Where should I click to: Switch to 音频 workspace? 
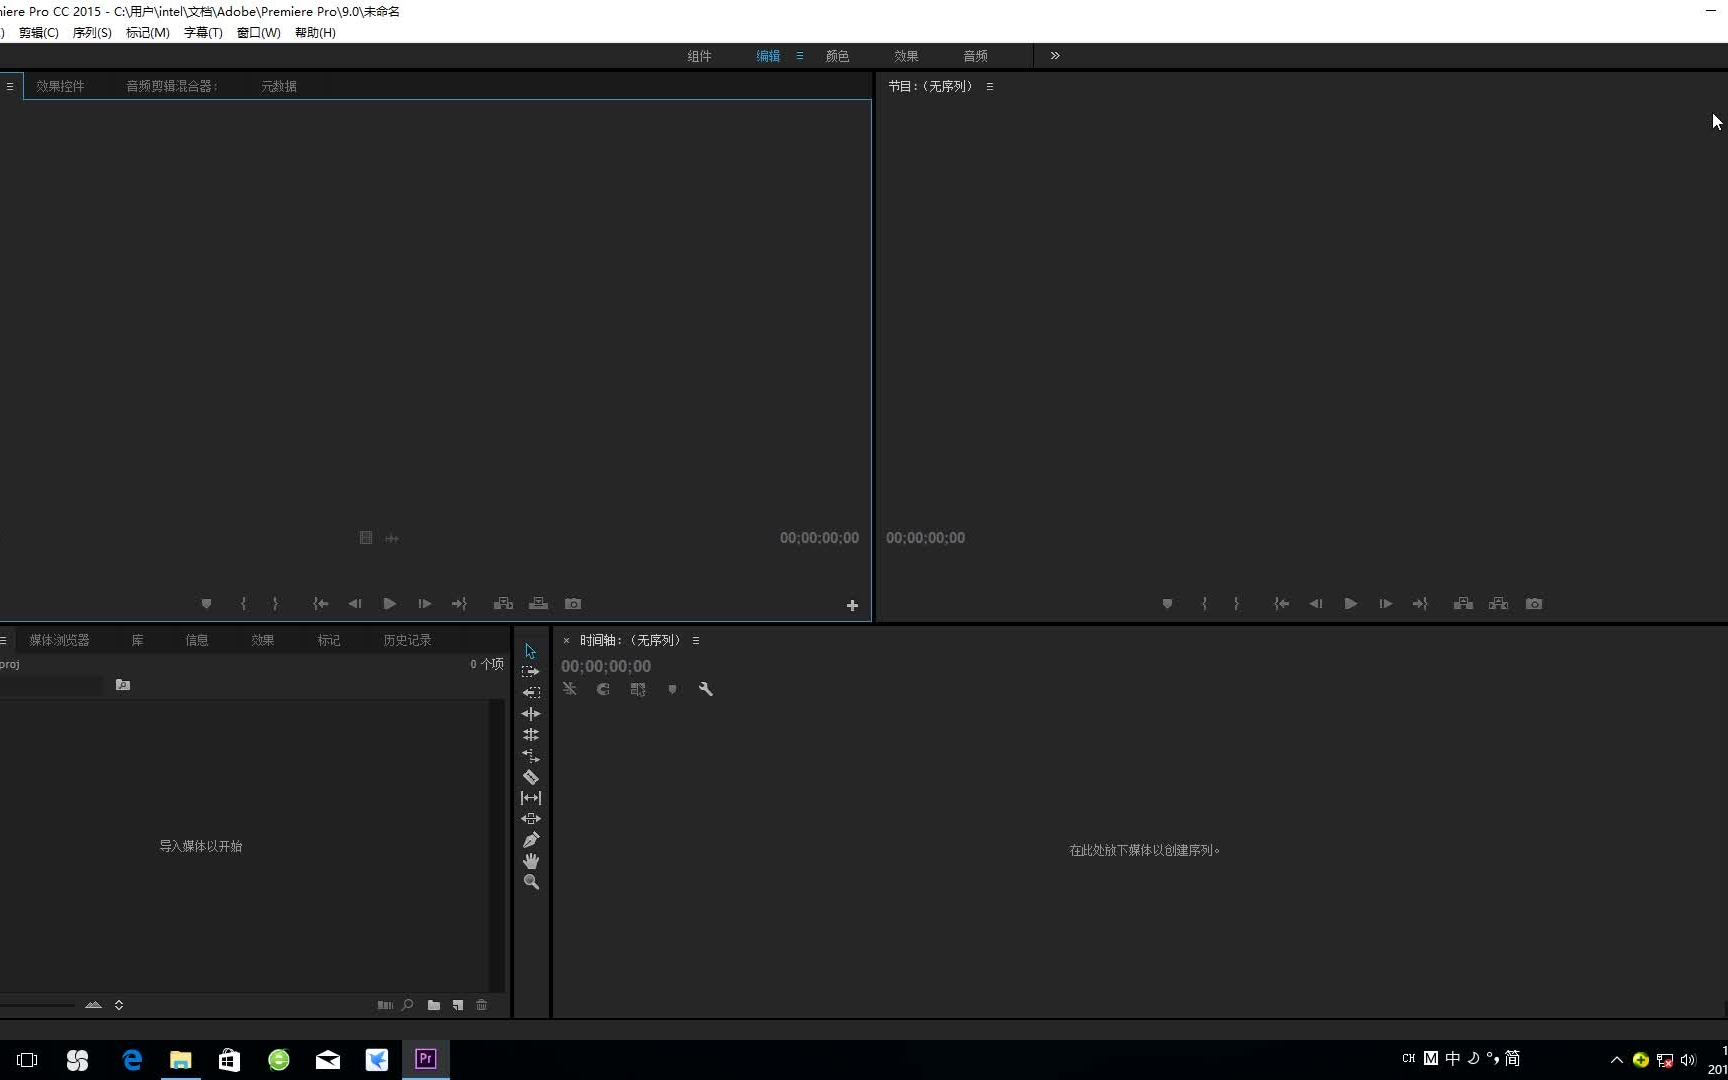pos(975,56)
